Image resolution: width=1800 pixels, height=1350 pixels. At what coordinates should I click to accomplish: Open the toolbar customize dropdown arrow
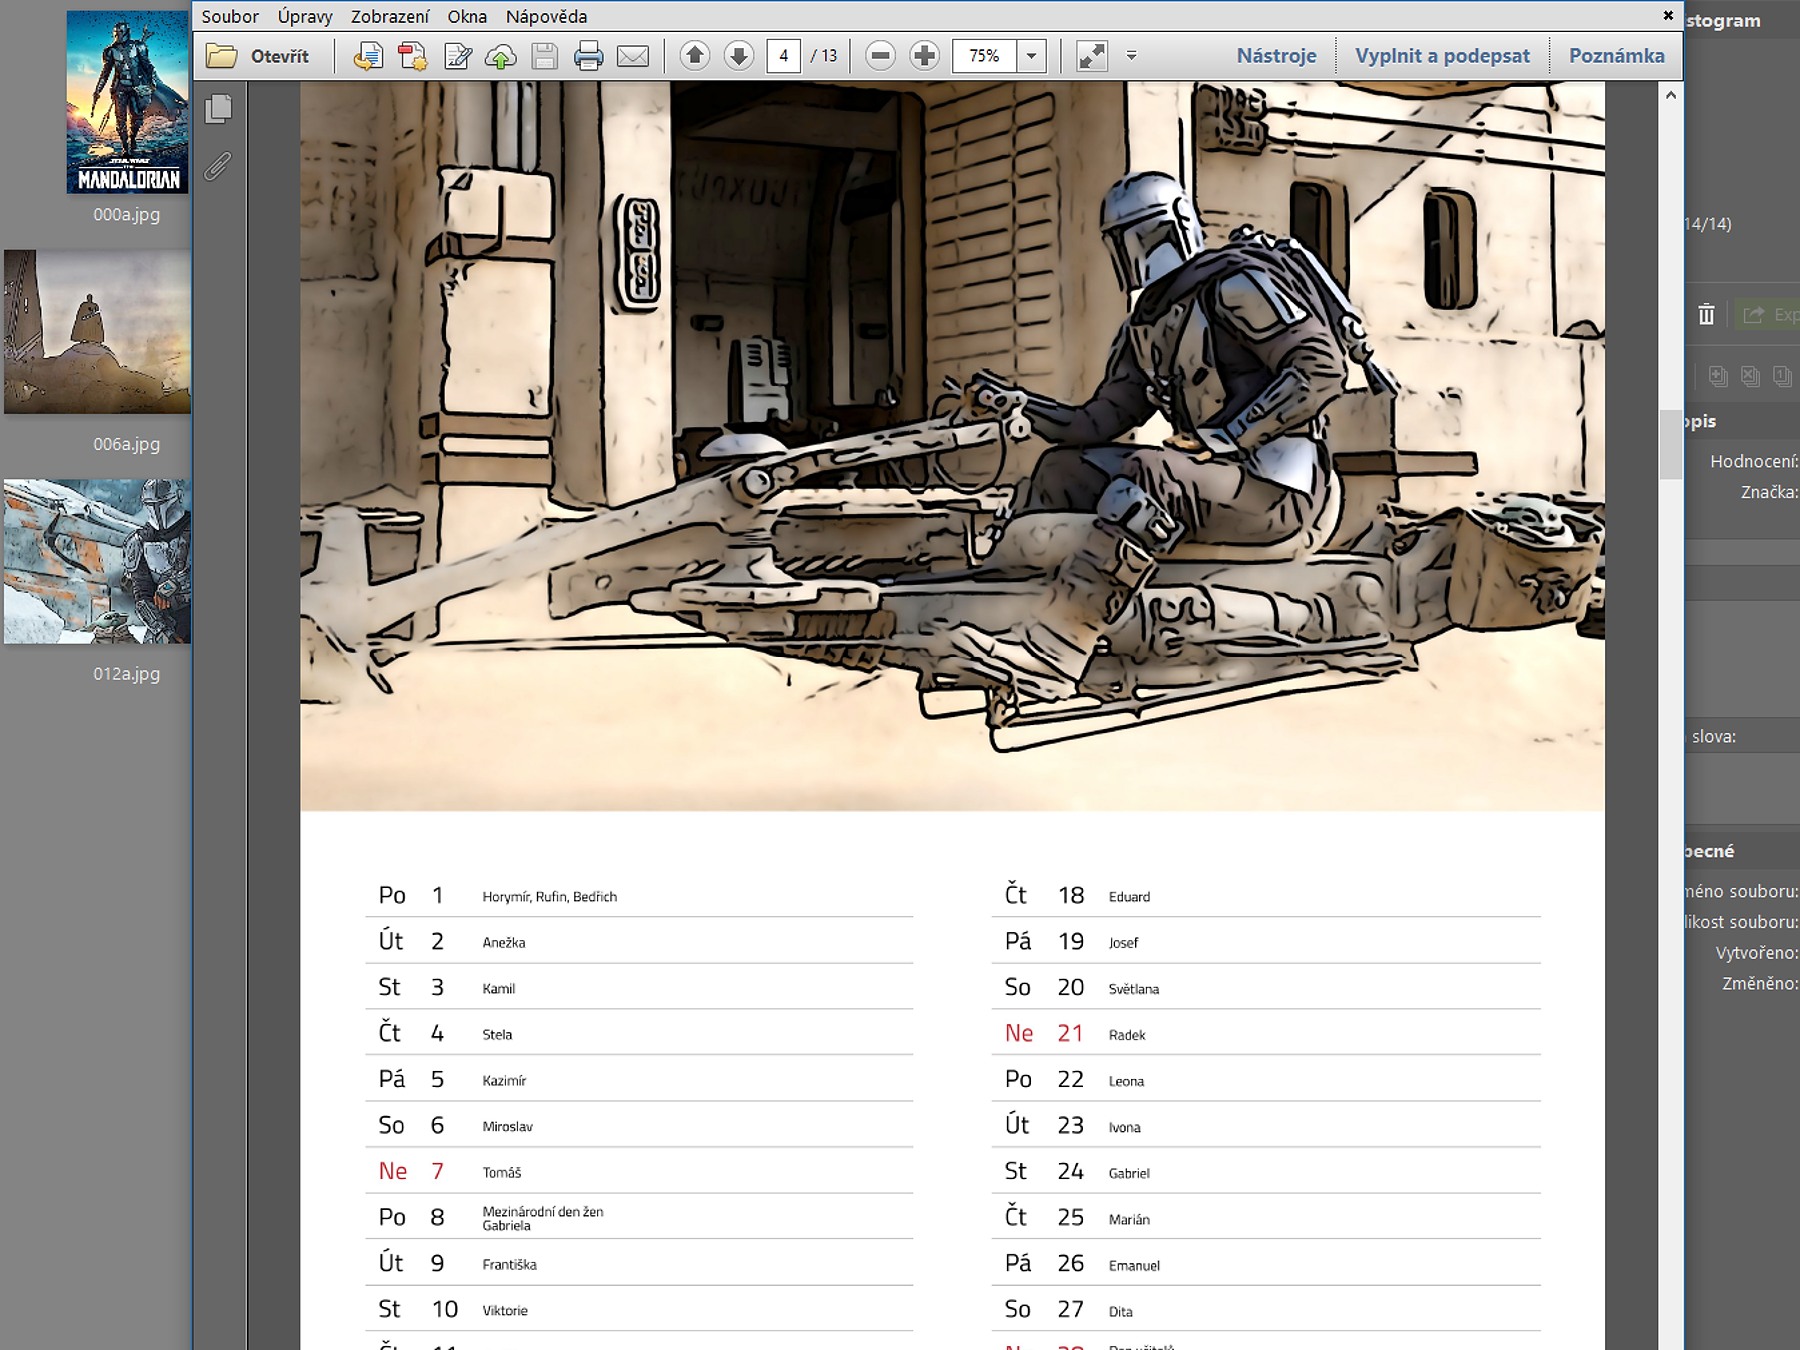1131,56
